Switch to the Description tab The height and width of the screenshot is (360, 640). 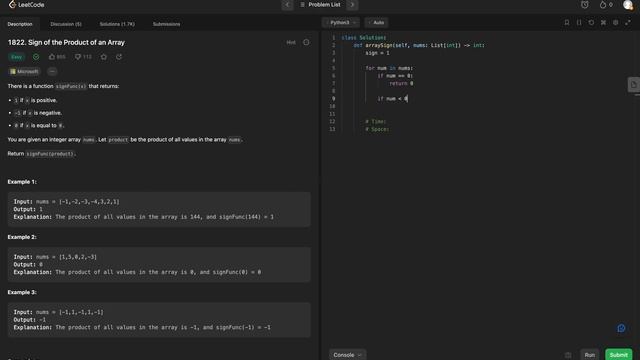click(x=20, y=24)
